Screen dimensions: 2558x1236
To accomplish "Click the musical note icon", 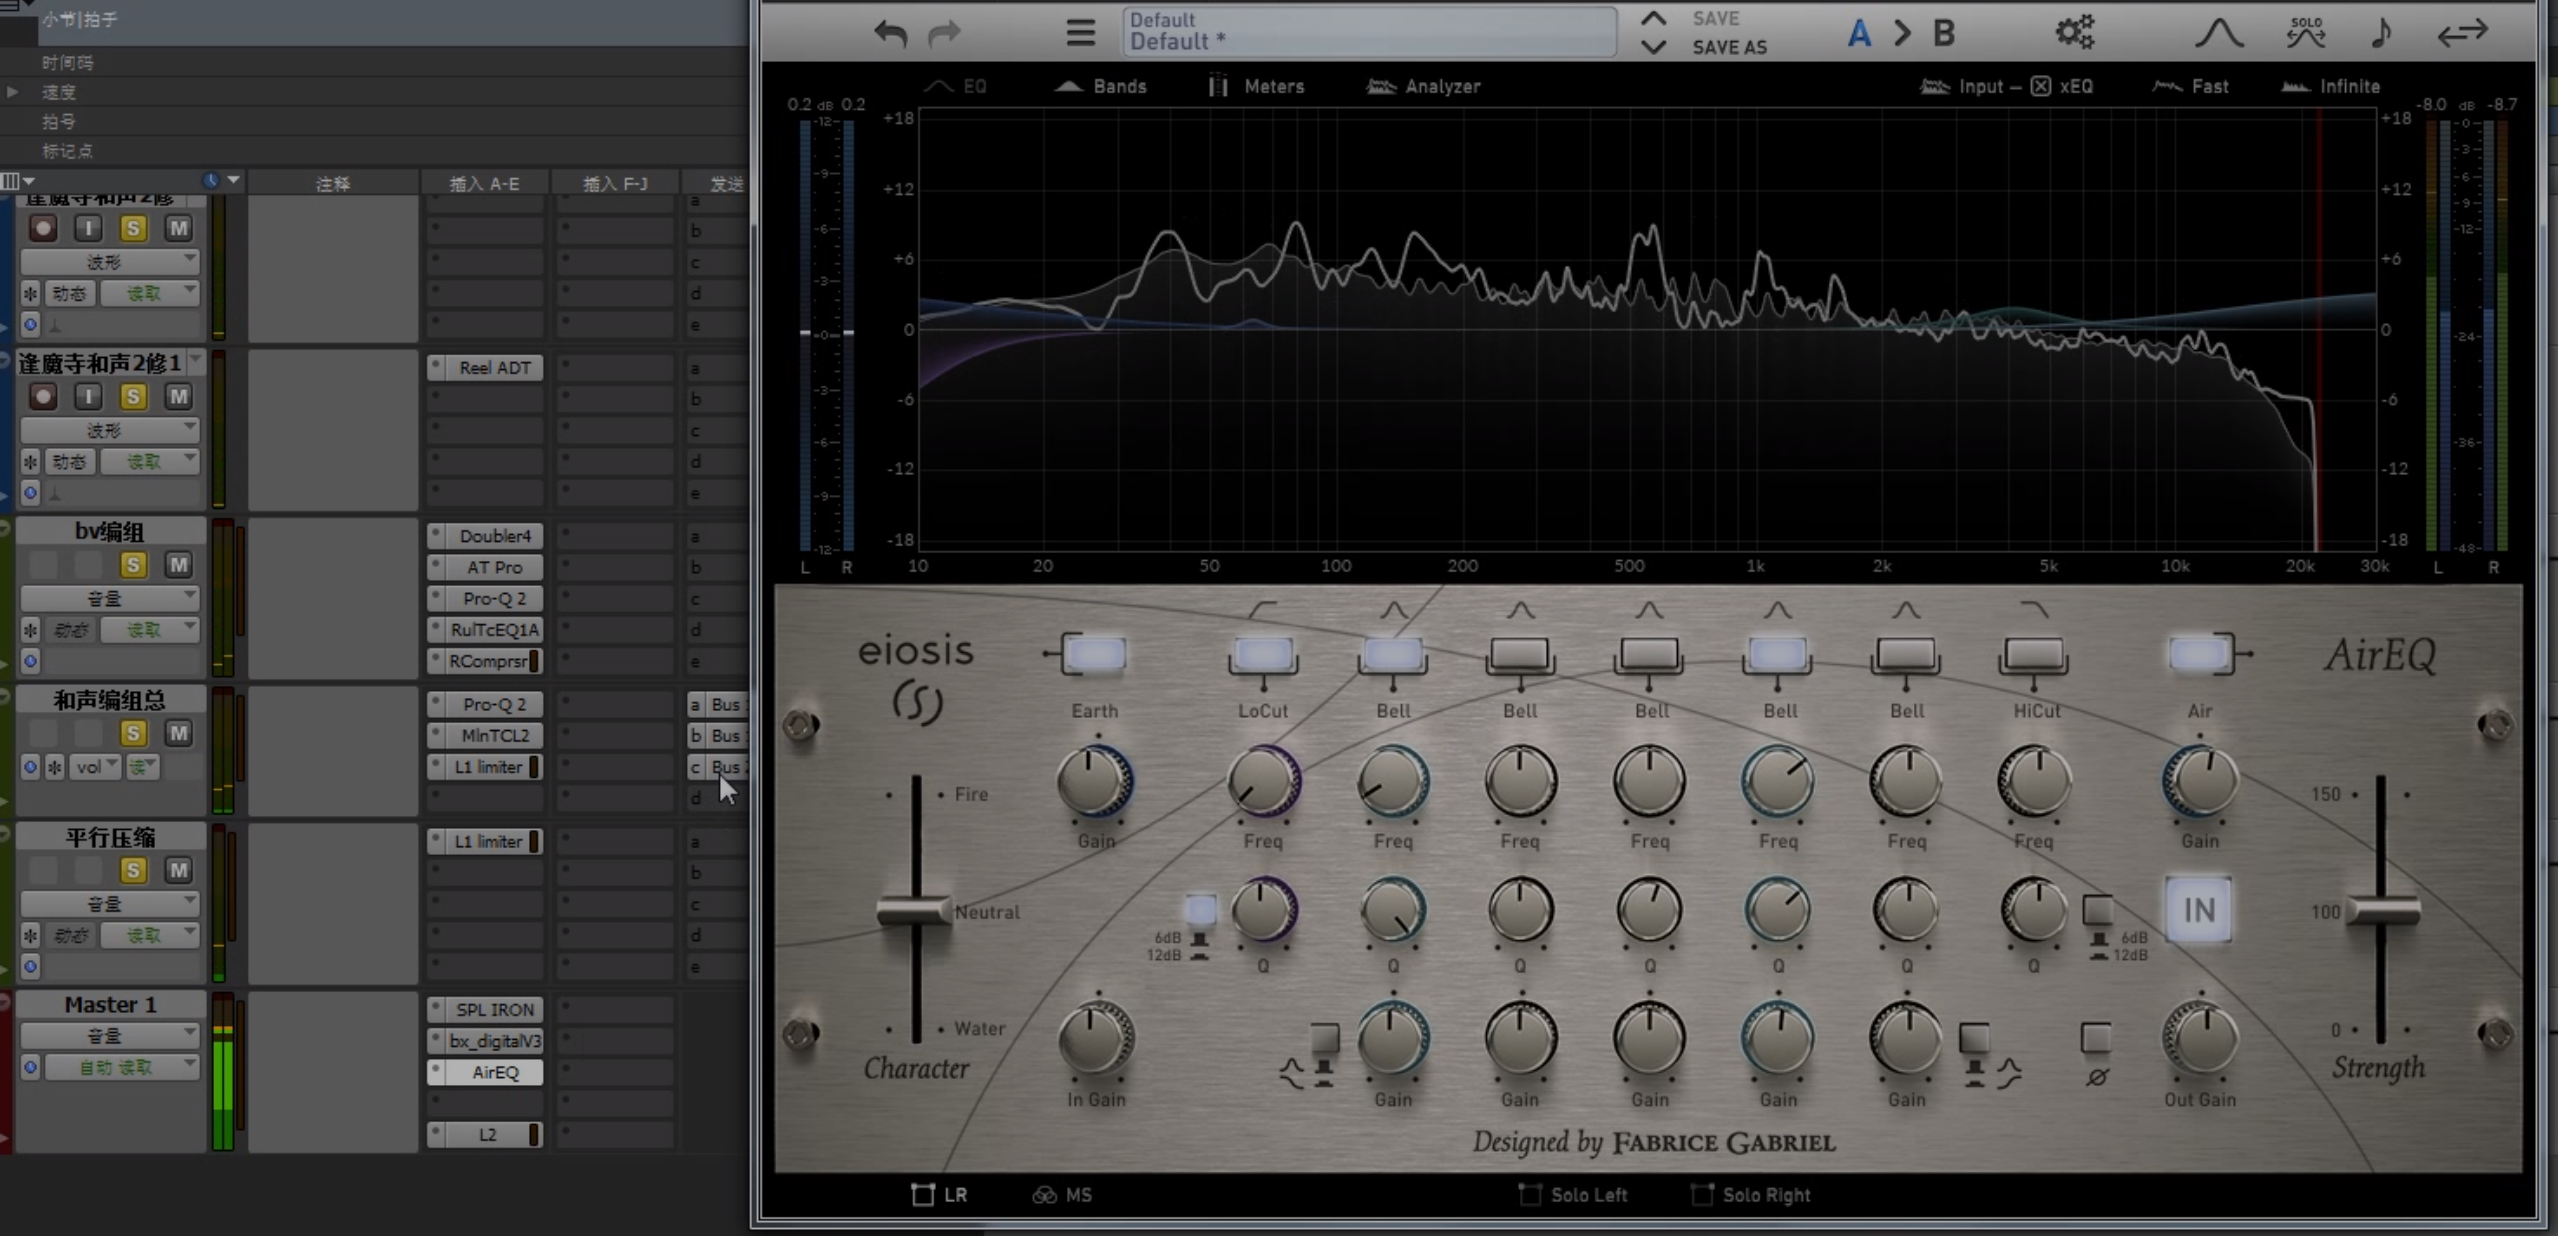I will pyautogui.click(x=2381, y=33).
